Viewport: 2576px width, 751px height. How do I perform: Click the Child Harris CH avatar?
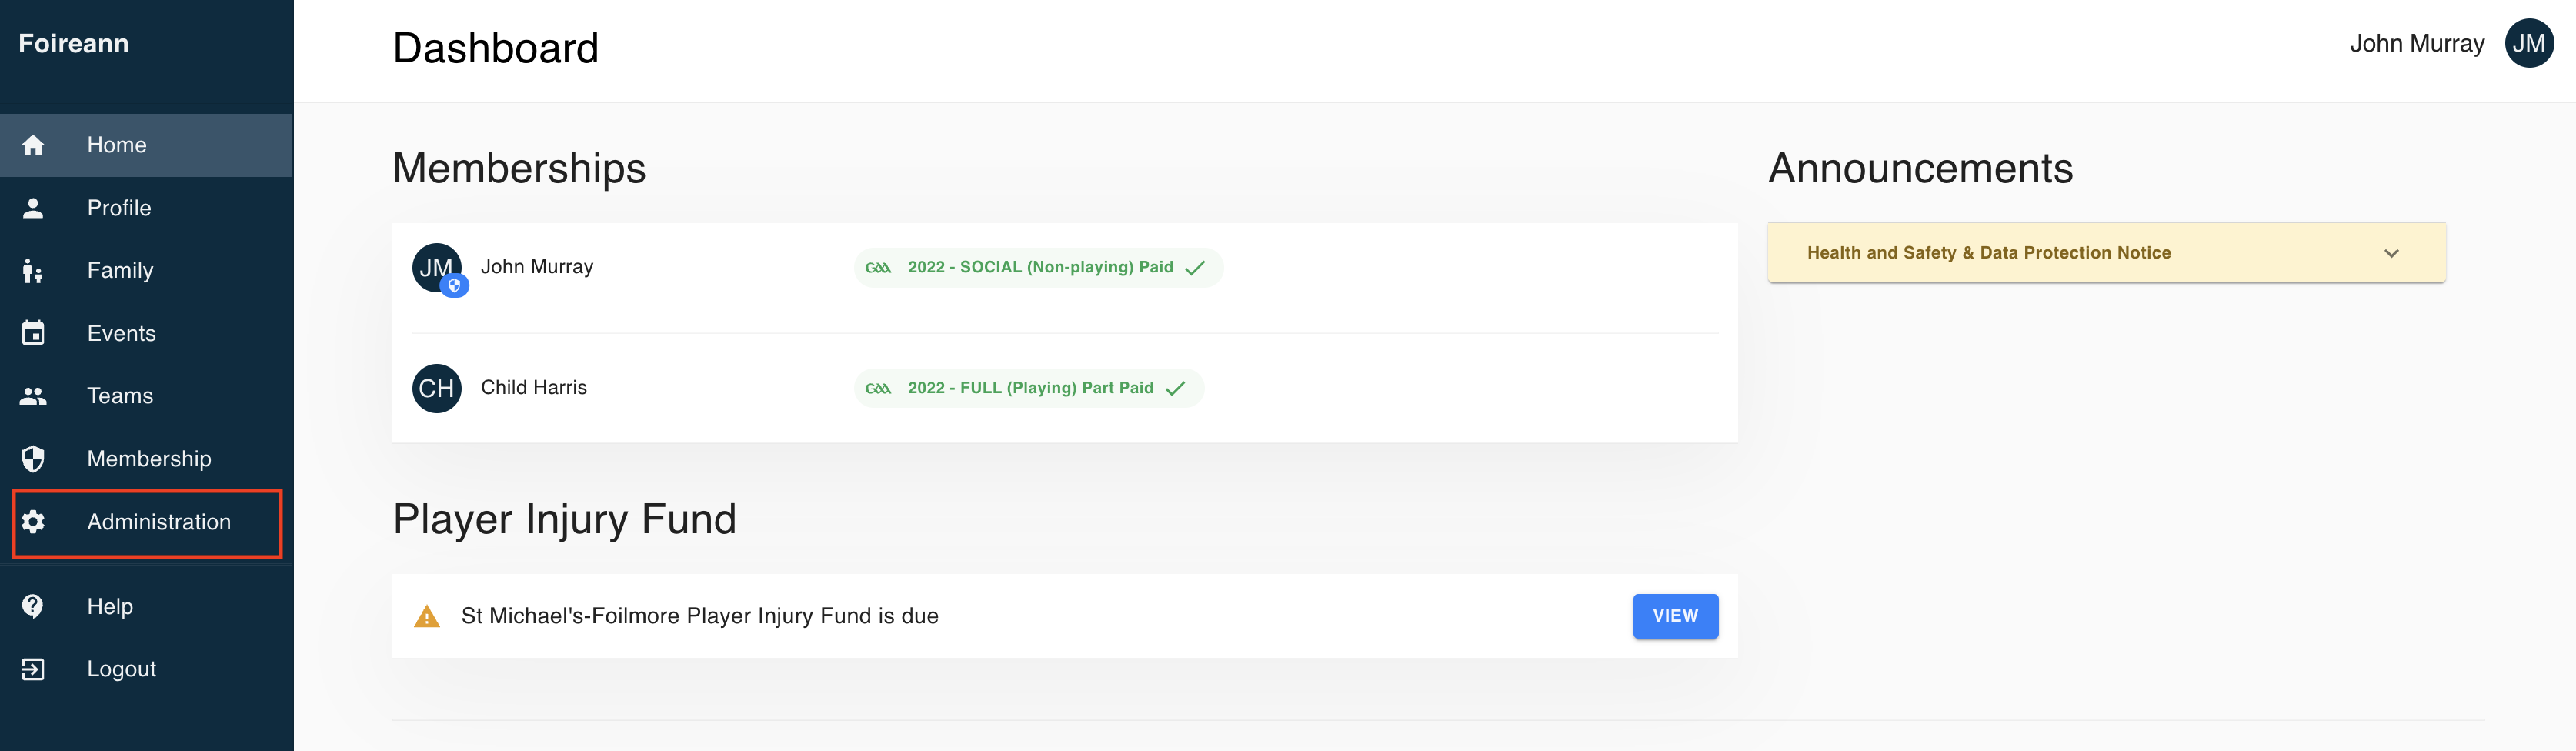[437, 388]
